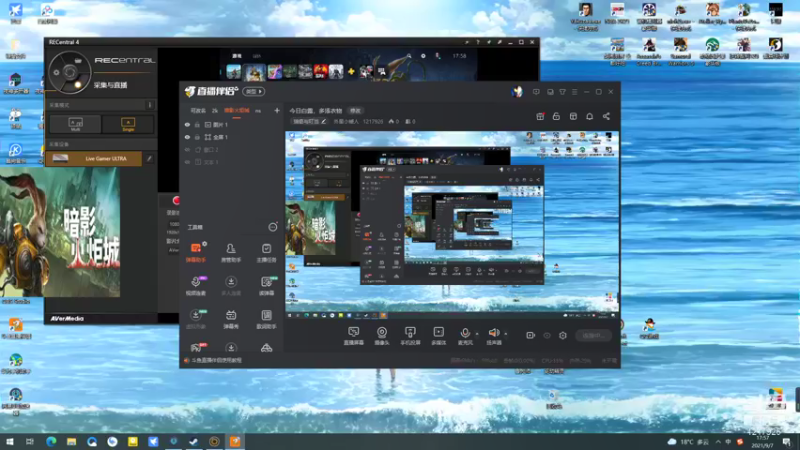Click the 扬声器 speaker icon
Image resolution: width=800 pixels, height=450 pixels.
click(x=493, y=333)
